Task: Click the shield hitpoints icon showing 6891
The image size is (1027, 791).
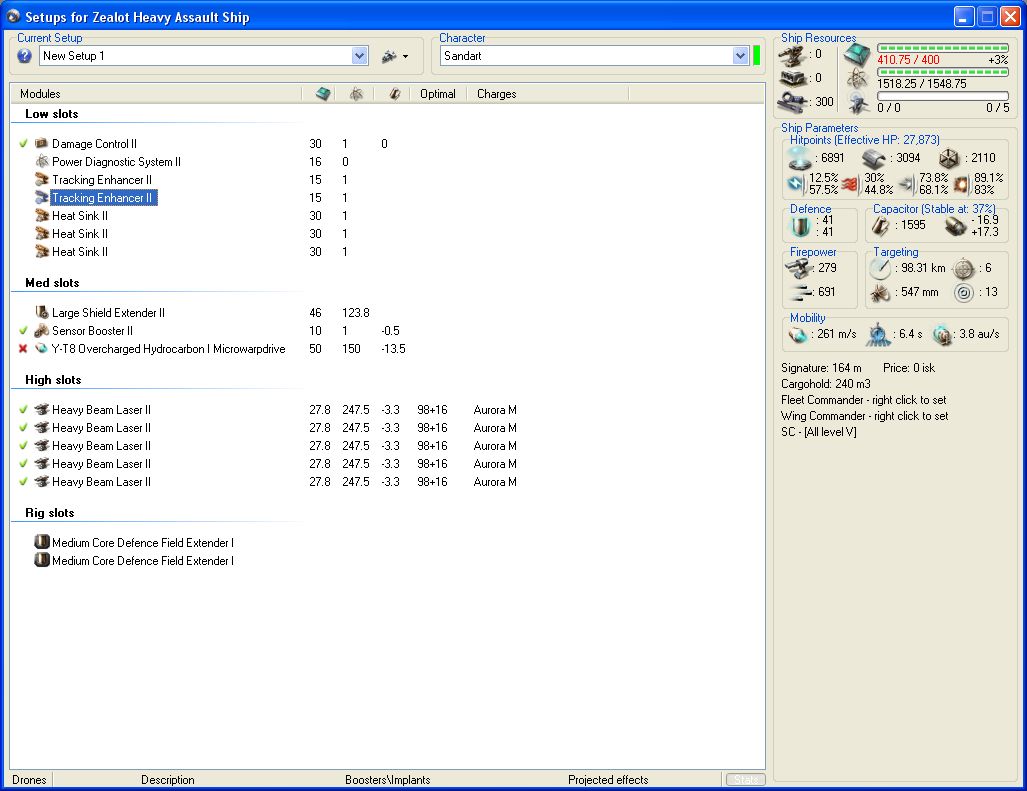Action: coord(799,158)
